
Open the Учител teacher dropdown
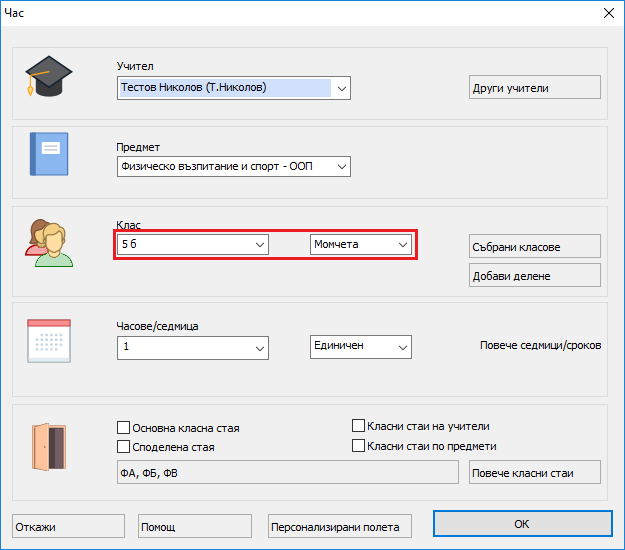tap(341, 89)
